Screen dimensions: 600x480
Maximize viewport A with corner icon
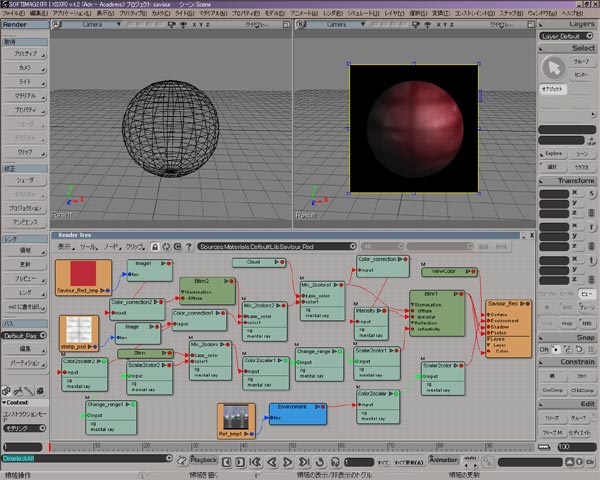click(286, 24)
